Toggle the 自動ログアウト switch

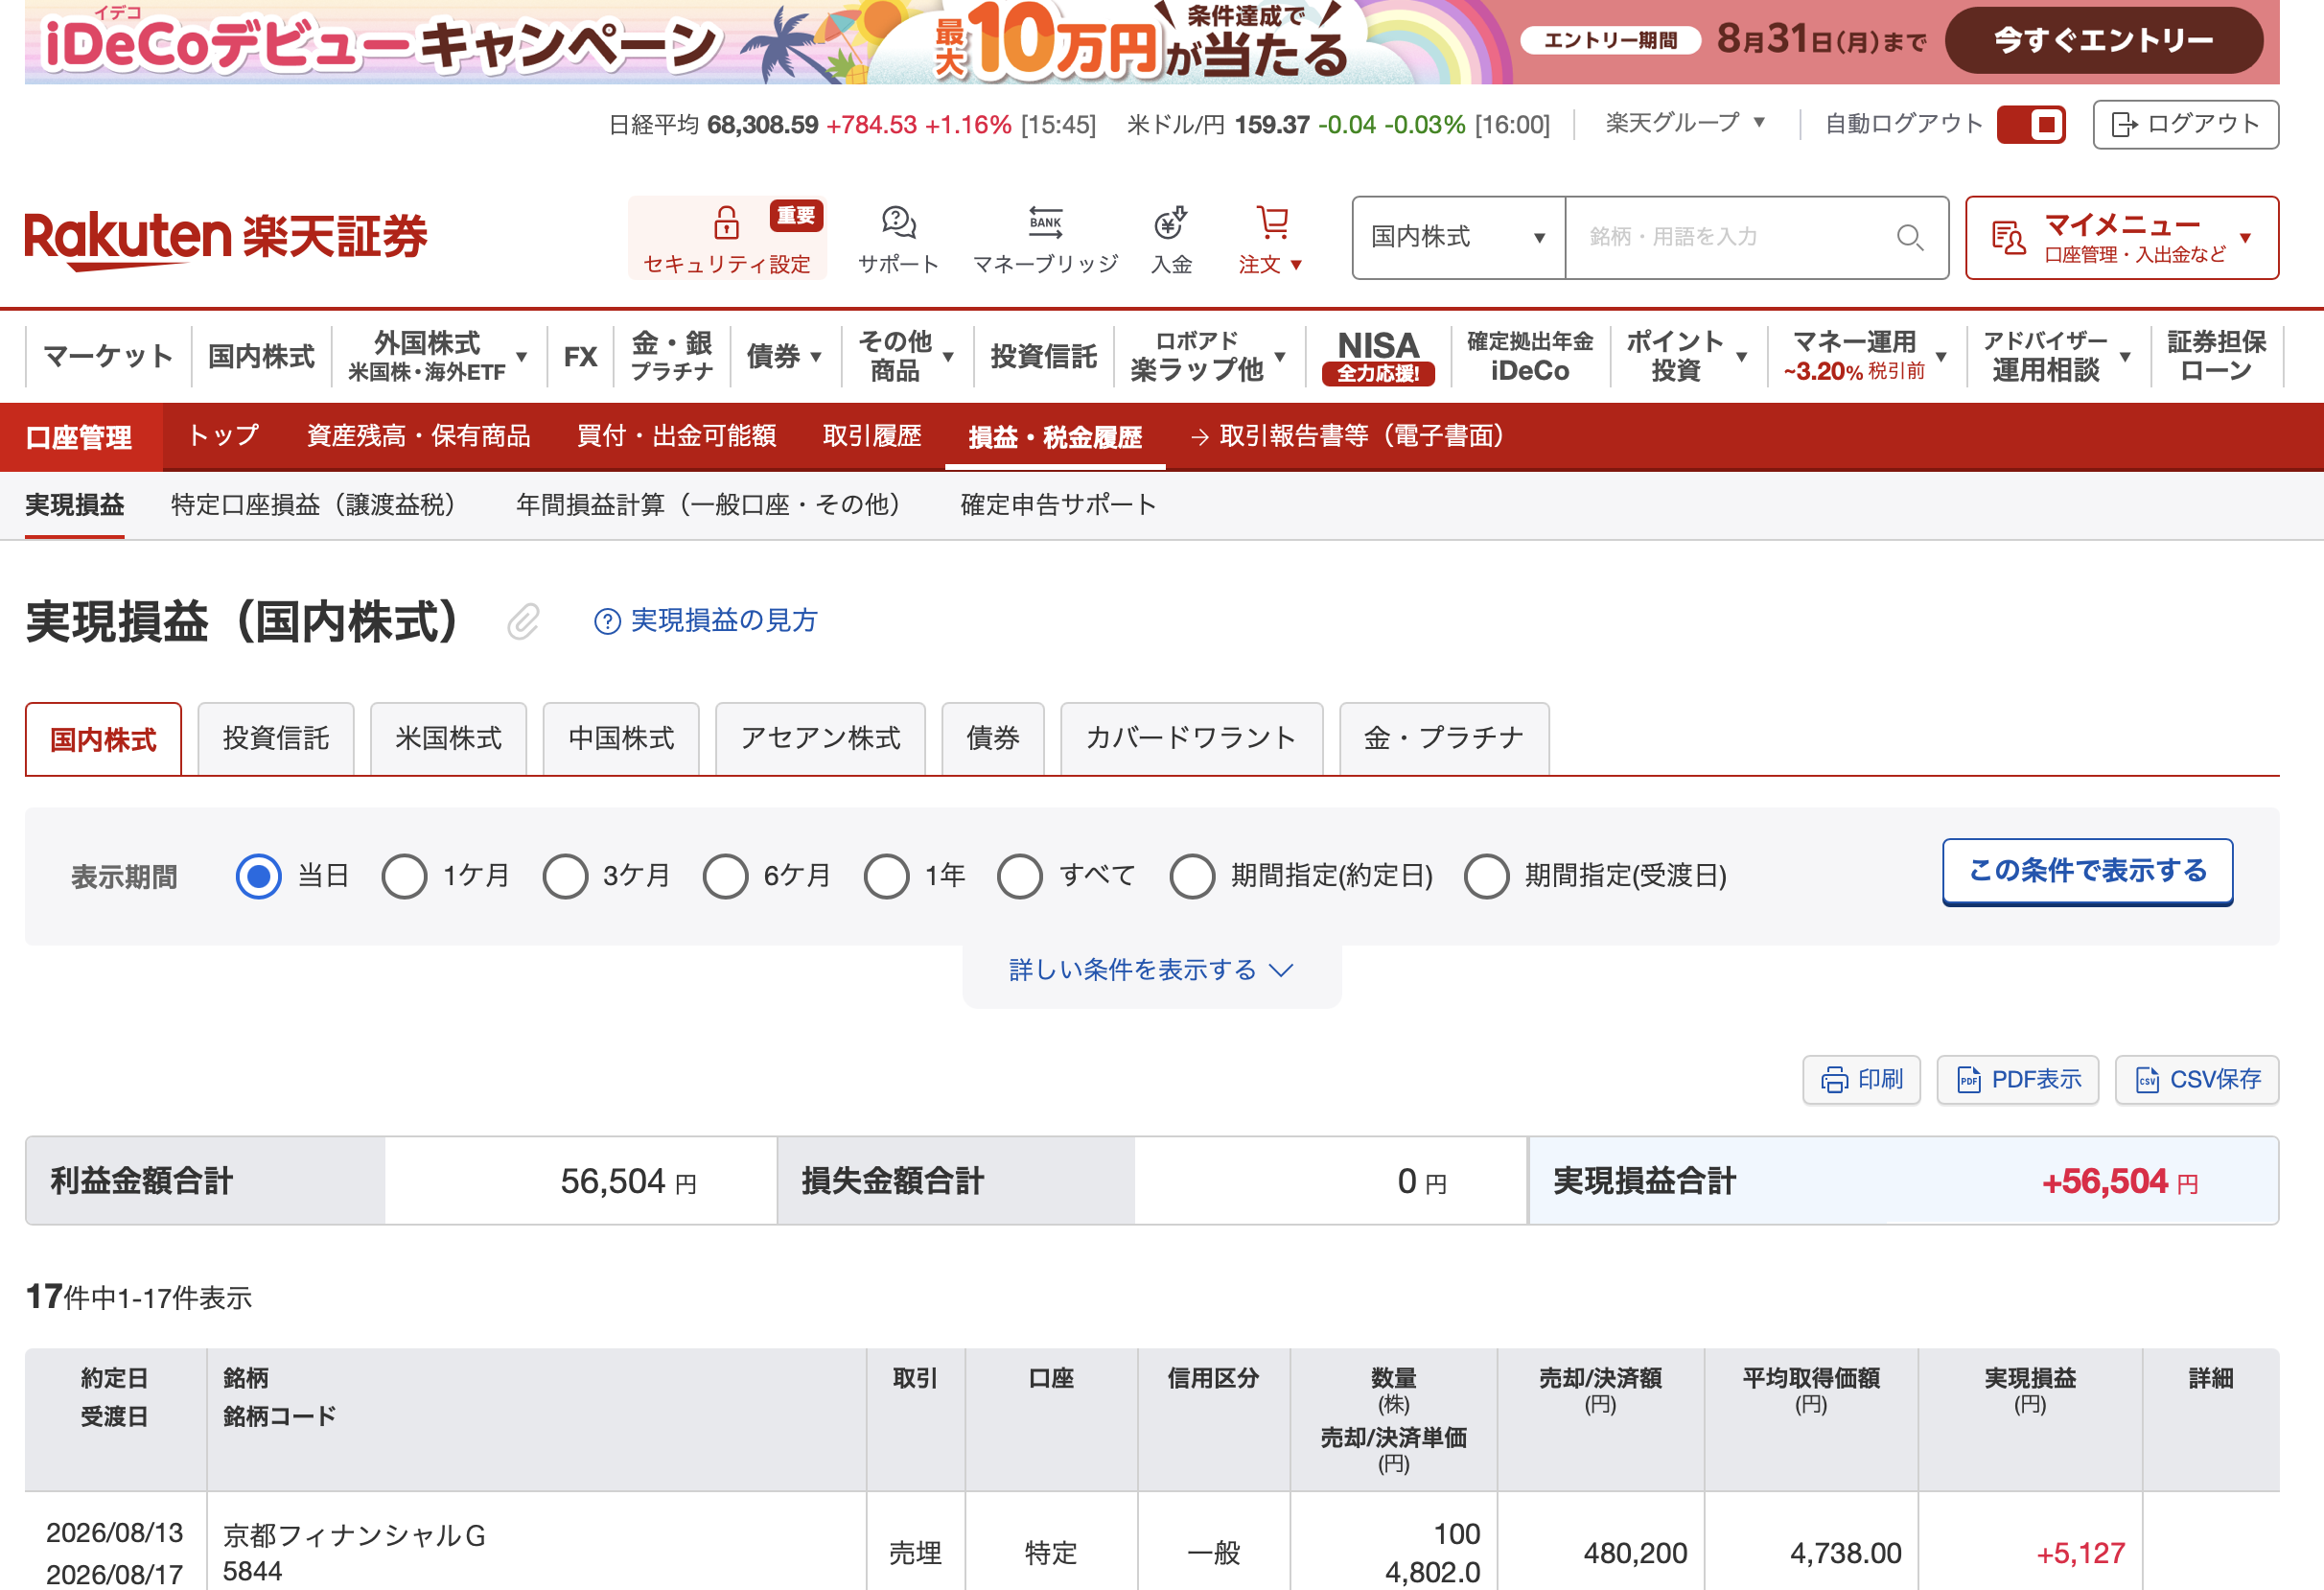pos(2031,124)
